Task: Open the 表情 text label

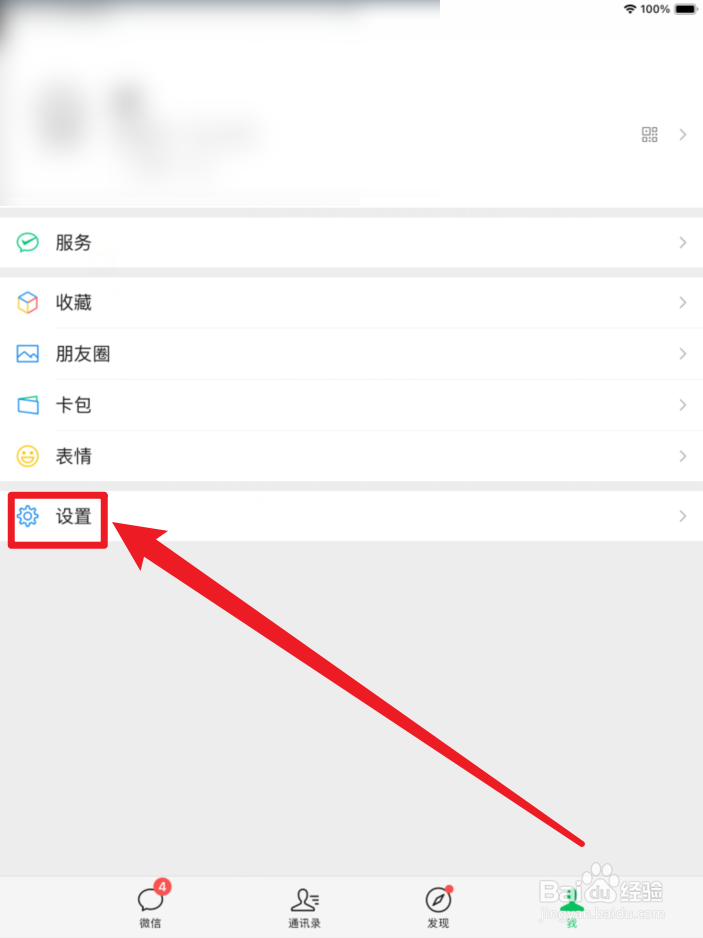Action: (x=74, y=456)
